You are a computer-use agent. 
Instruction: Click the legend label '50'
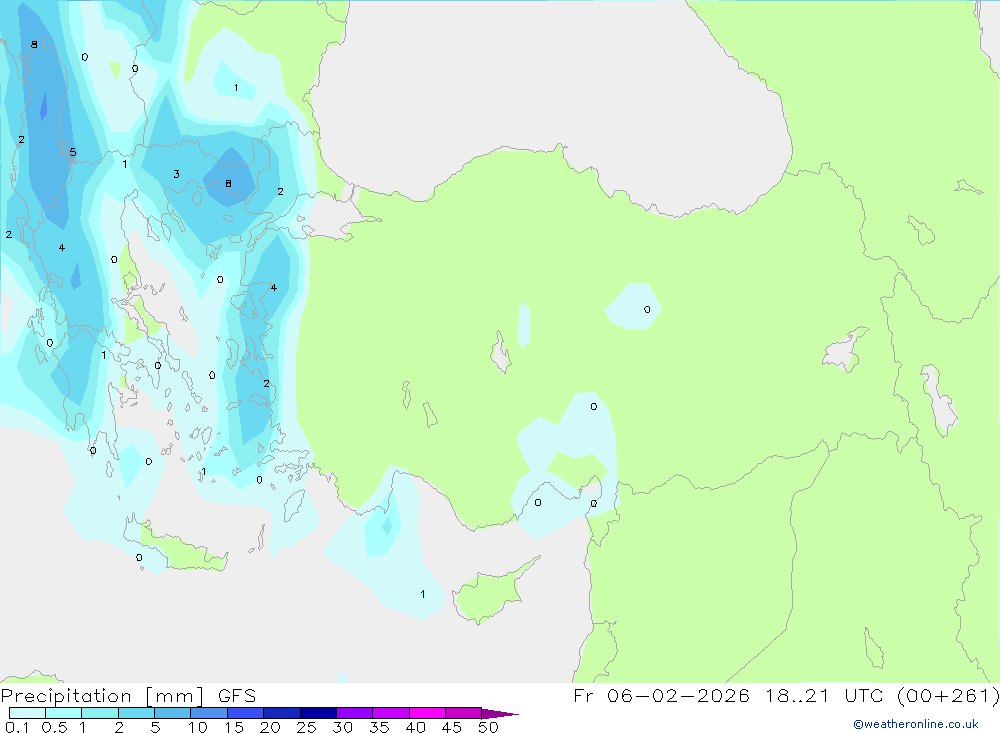[x=488, y=727]
